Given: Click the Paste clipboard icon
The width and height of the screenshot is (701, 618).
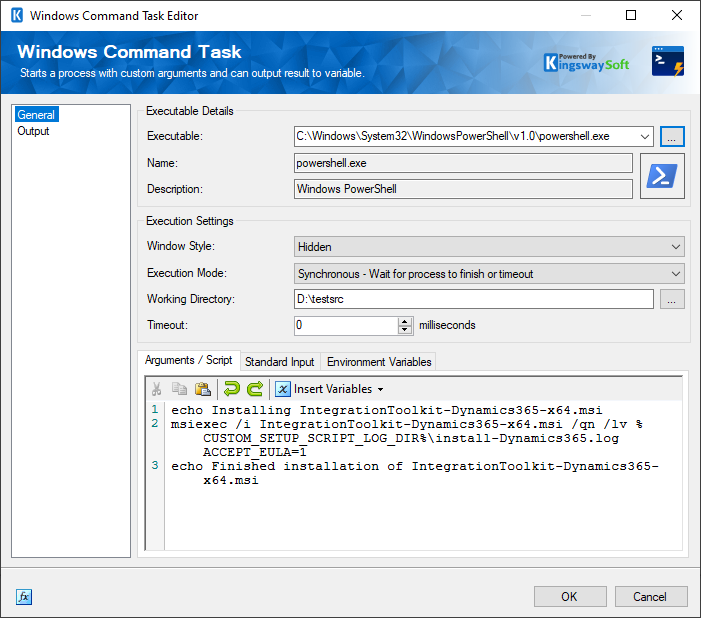Looking at the screenshot, I should (203, 389).
